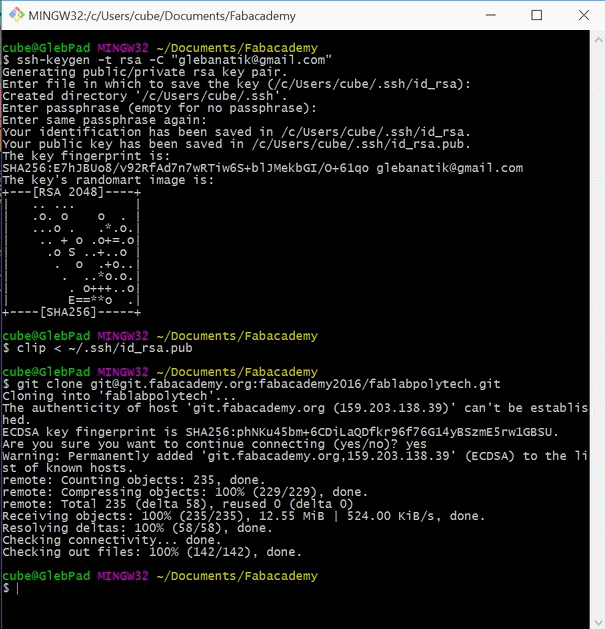
Task: Maximize the MINGW32 terminal window
Action: click(536, 15)
